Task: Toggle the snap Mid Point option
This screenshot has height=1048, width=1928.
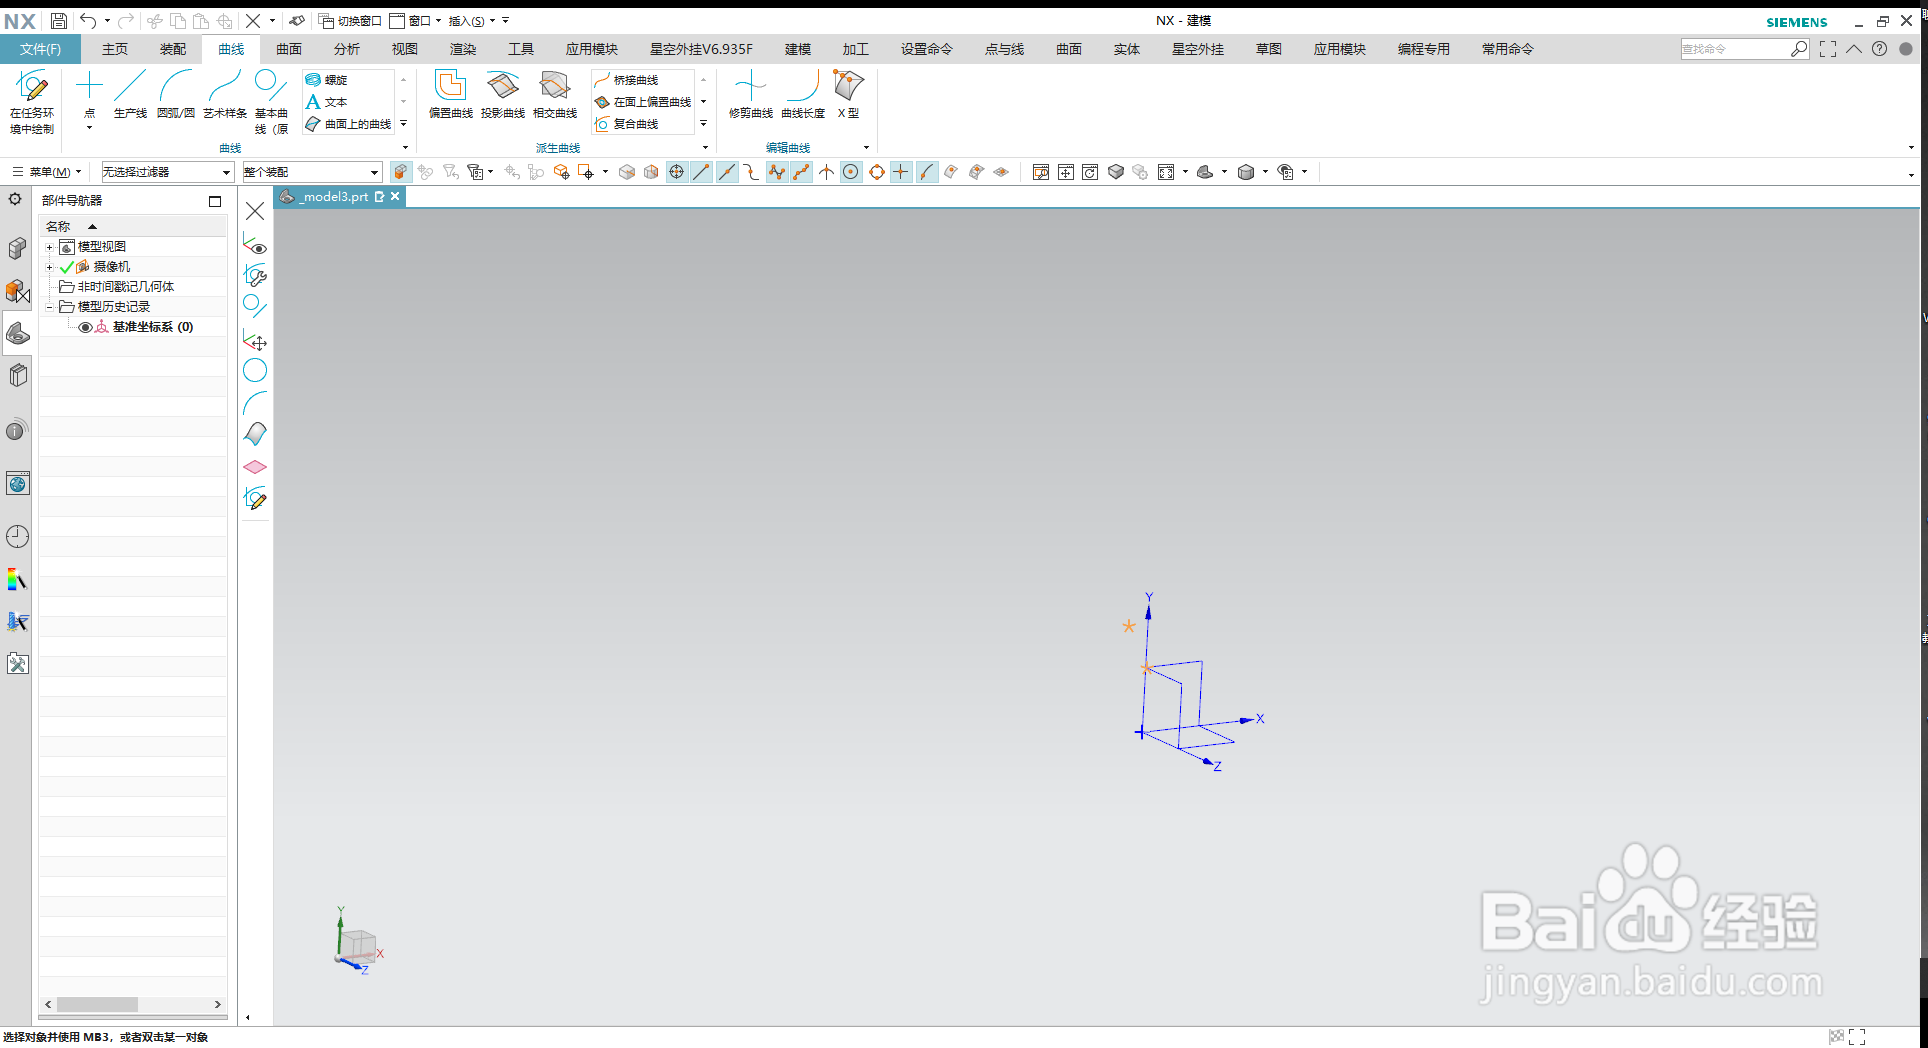Action: (727, 172)
